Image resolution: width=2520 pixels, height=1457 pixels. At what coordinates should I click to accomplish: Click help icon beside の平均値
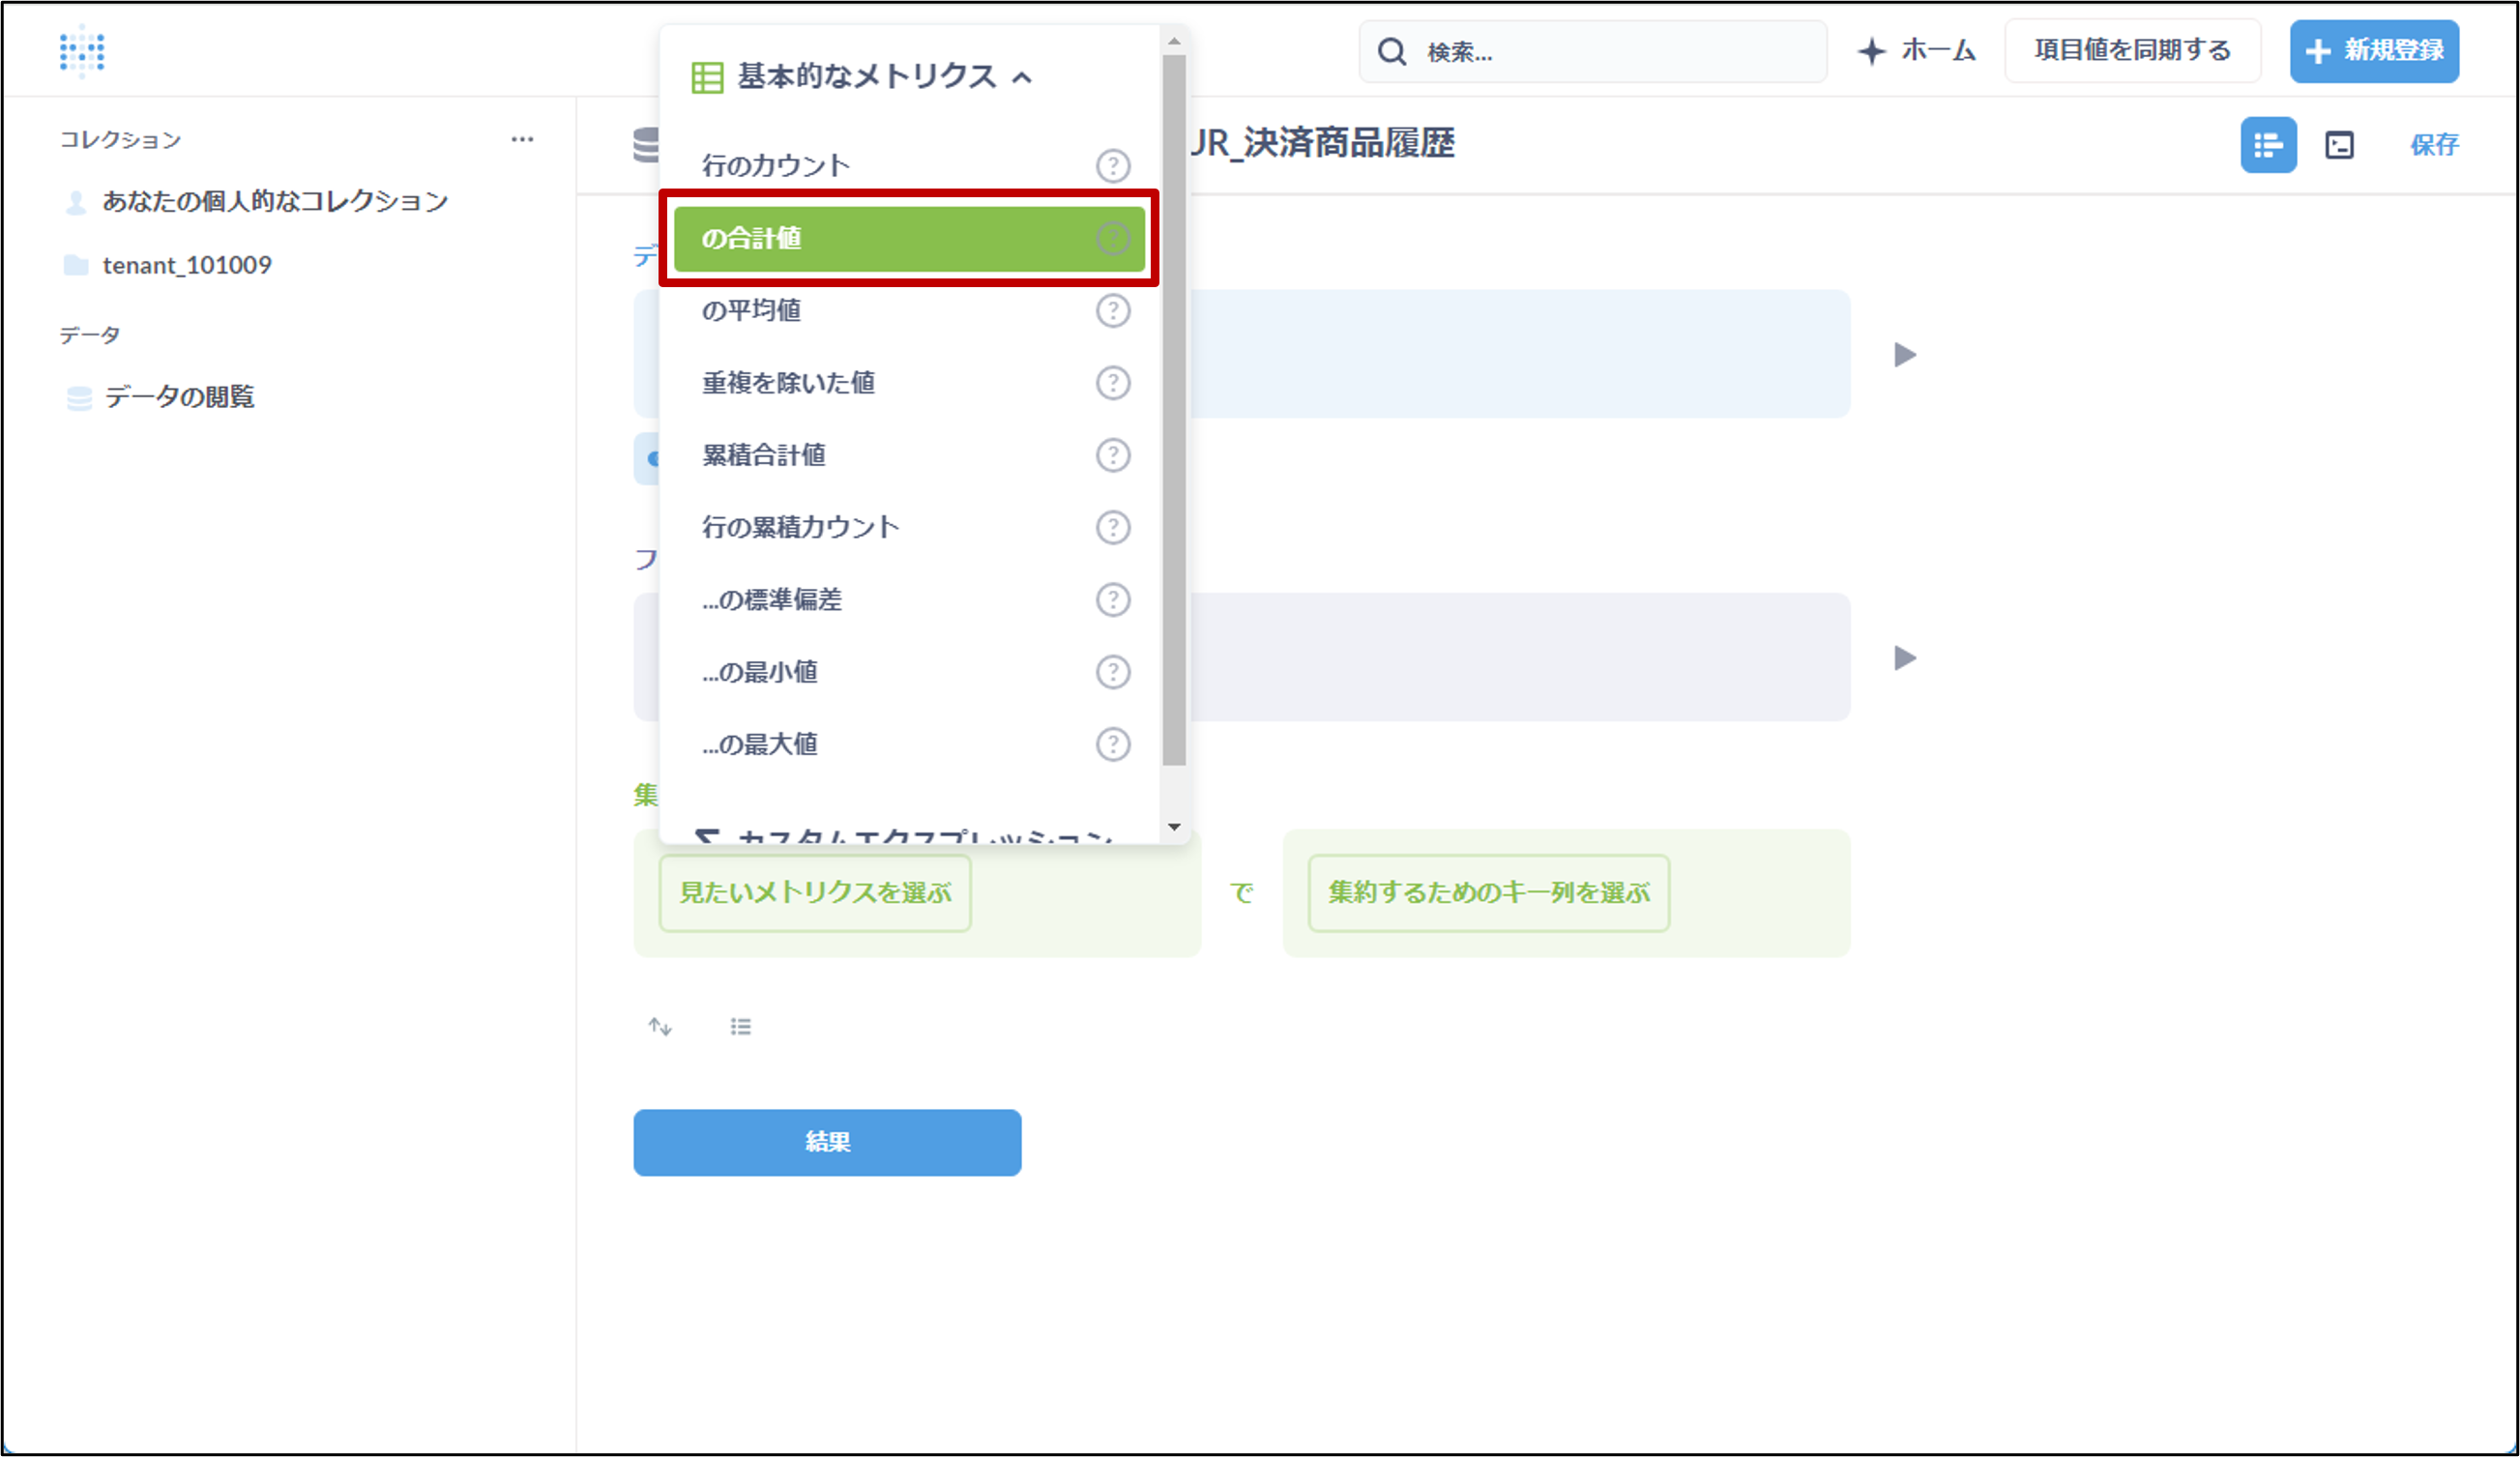[x=1112, y=311]
